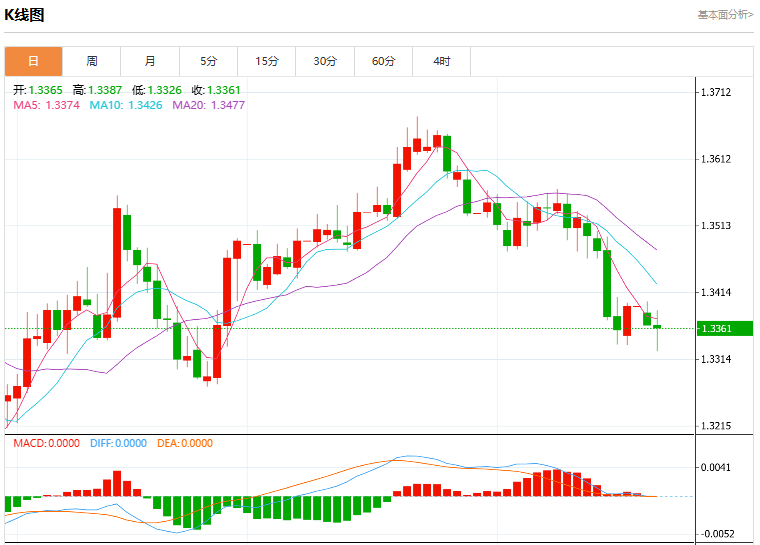This screenshot has height=545, width=760.
Task: Switch to the 月 monthly tab
Action: [x=150, y=61]
